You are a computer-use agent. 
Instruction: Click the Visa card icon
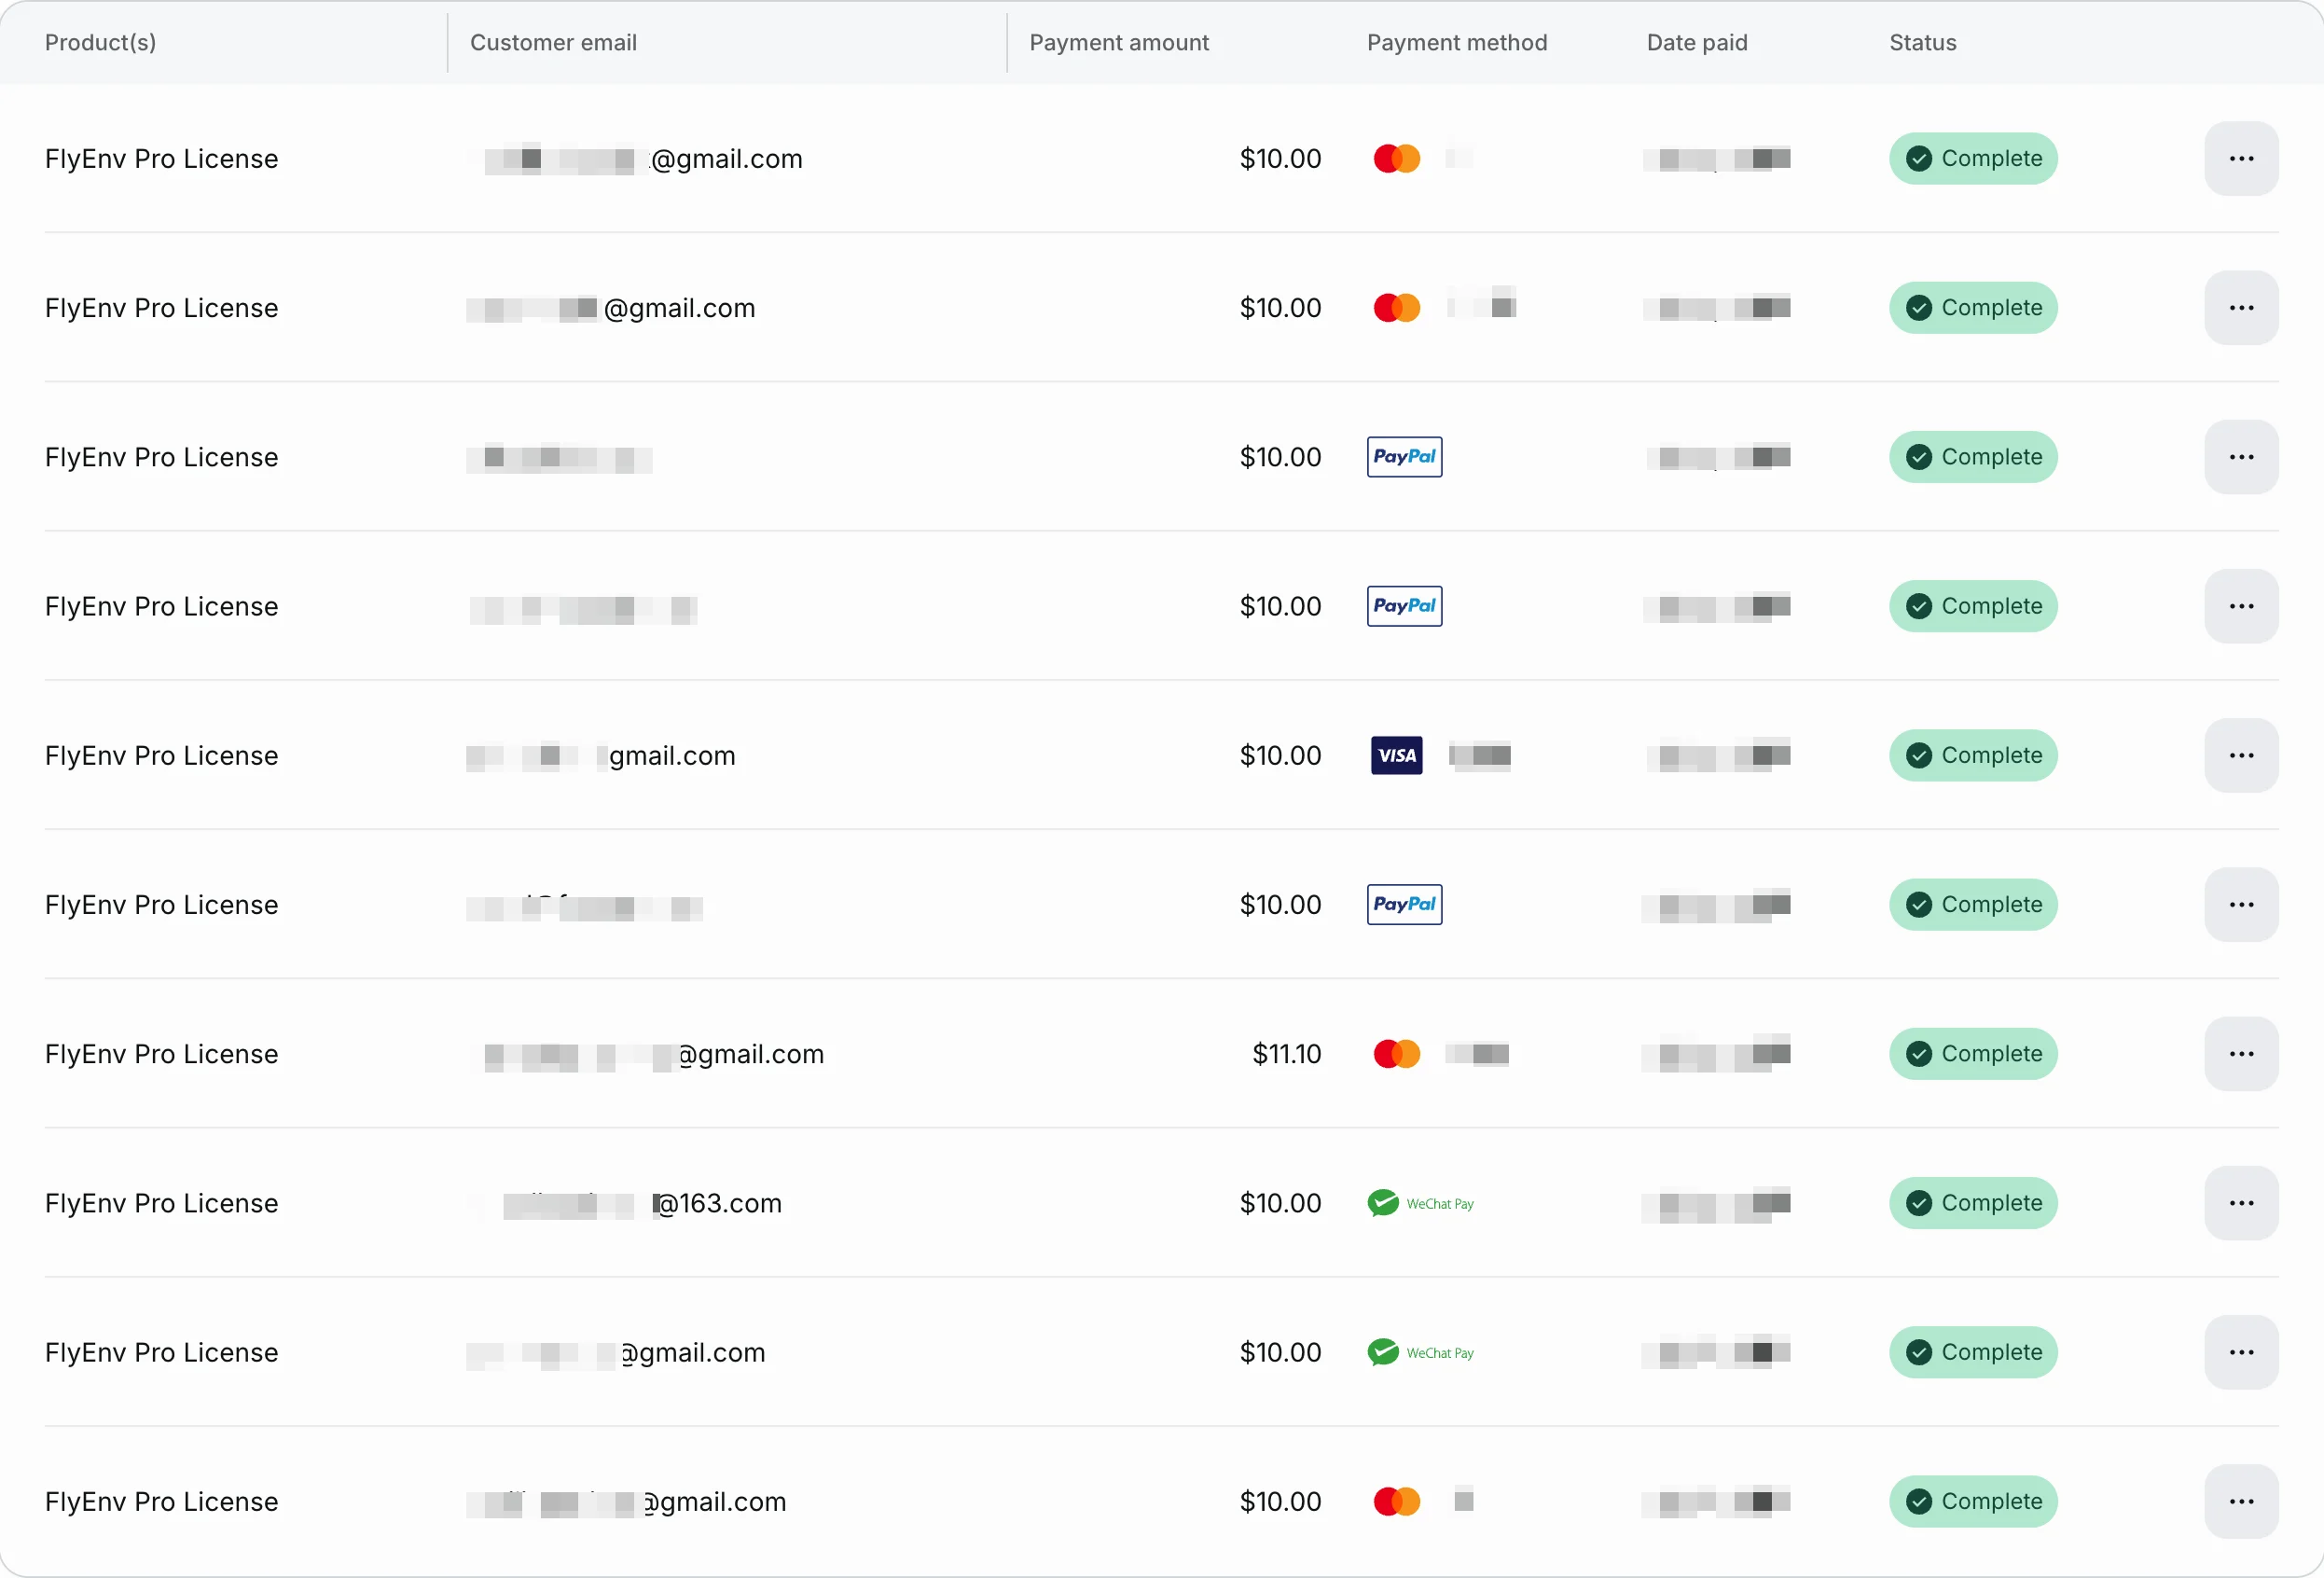1396,755
